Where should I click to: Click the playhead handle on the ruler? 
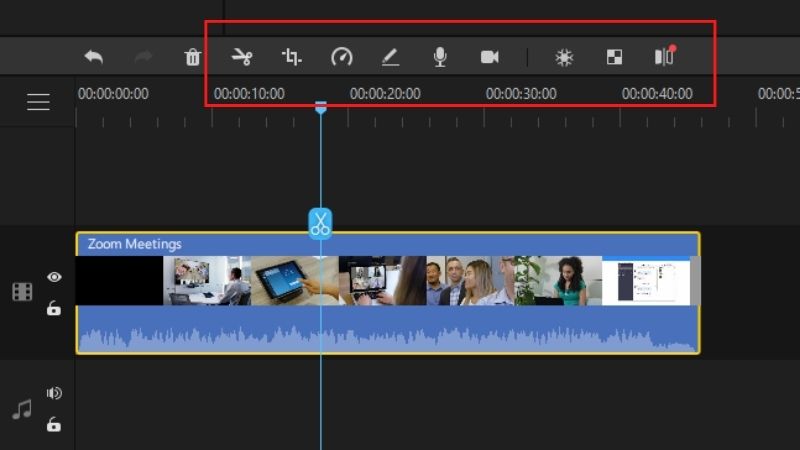[x=320, y=107]
